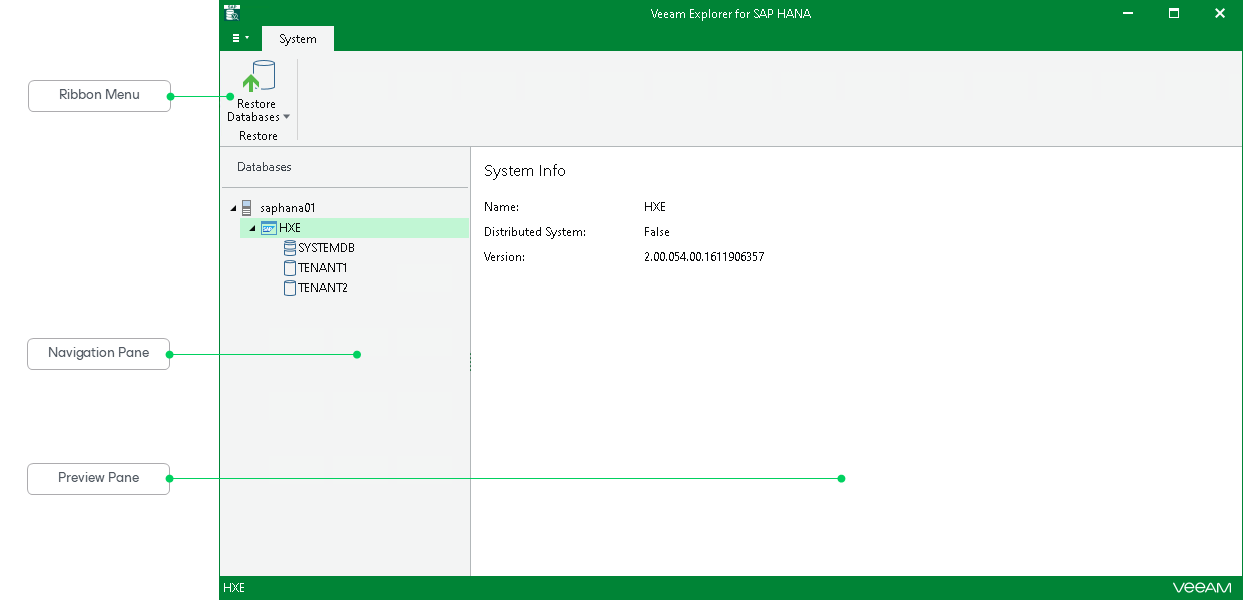Click the Veeam Explorer title bar icon
The width and height of the screenshot is (1243, 600).
click(232, 13)
